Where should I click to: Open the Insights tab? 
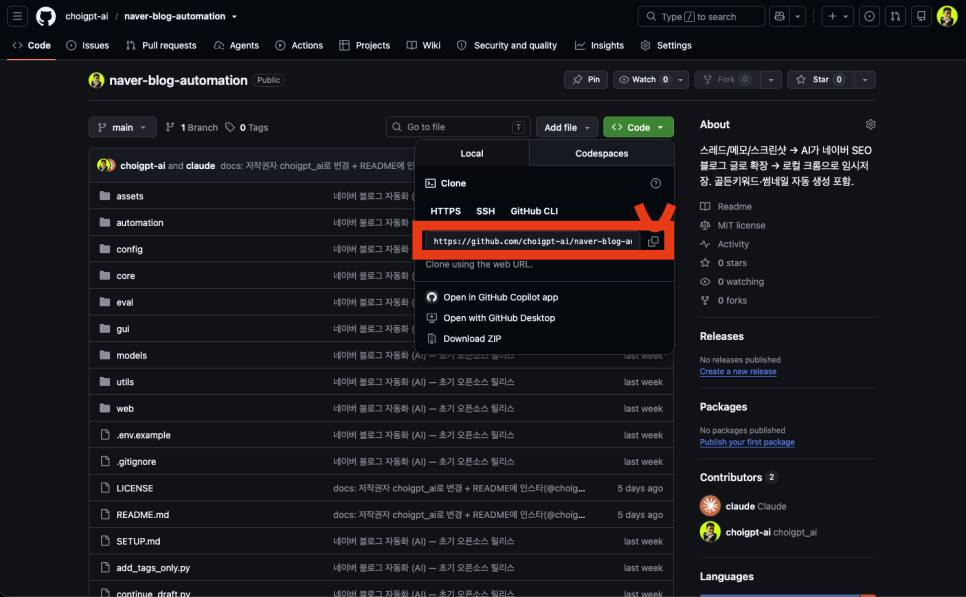(x=599, y=46)
